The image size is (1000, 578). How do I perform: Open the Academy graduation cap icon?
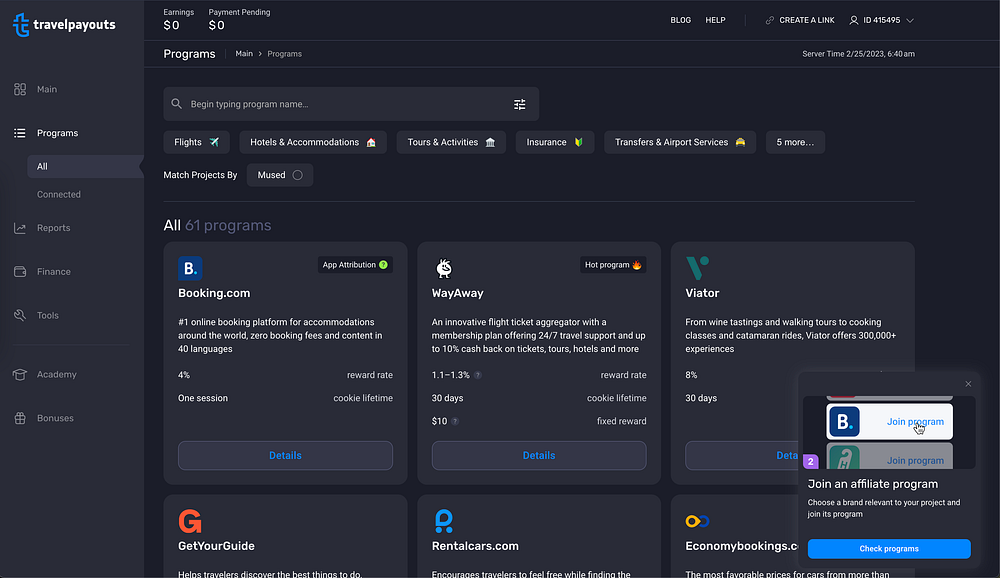(x=20, y=374)
